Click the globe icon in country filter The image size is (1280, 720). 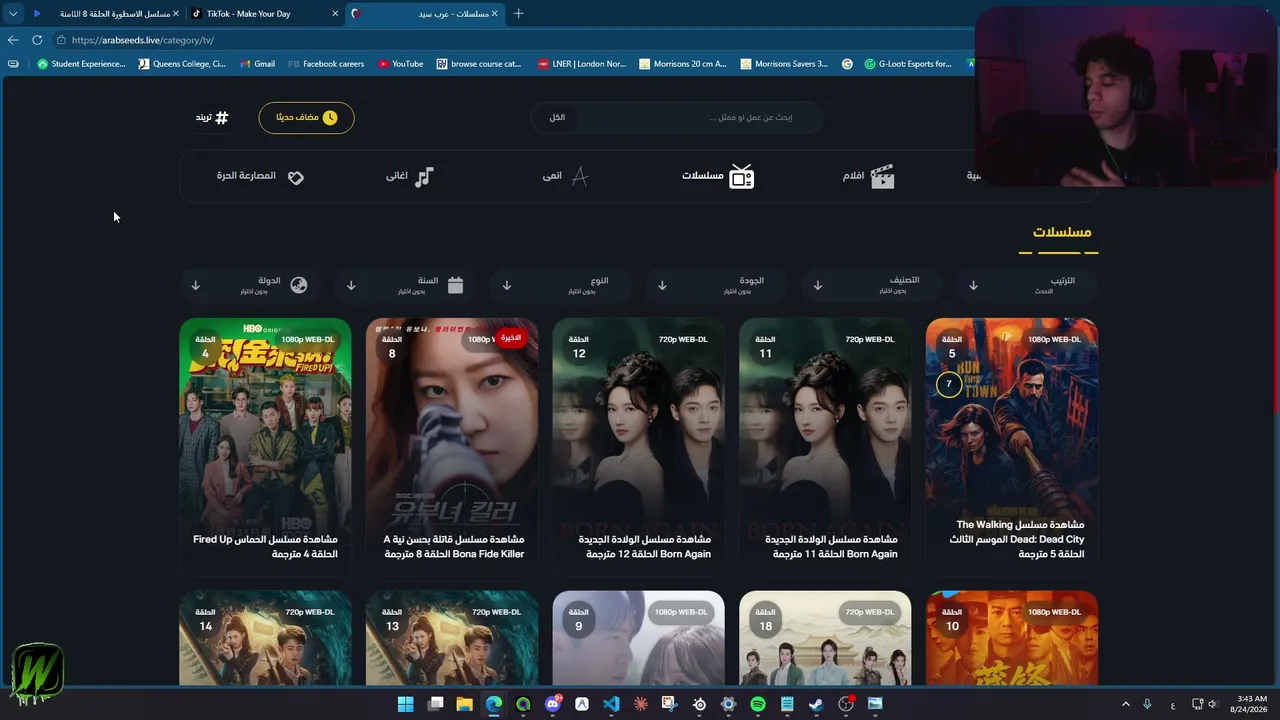pyautogui.click(x=298, y=285)
